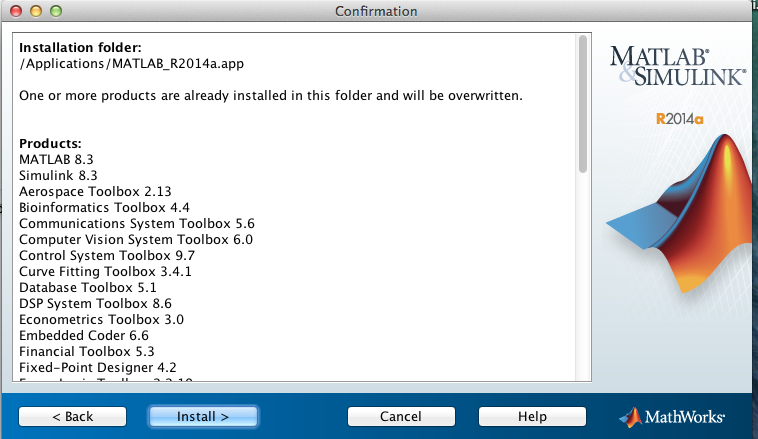Select the 'Simulink 8.3' line

pyautogui.click(x=58, y=176)
